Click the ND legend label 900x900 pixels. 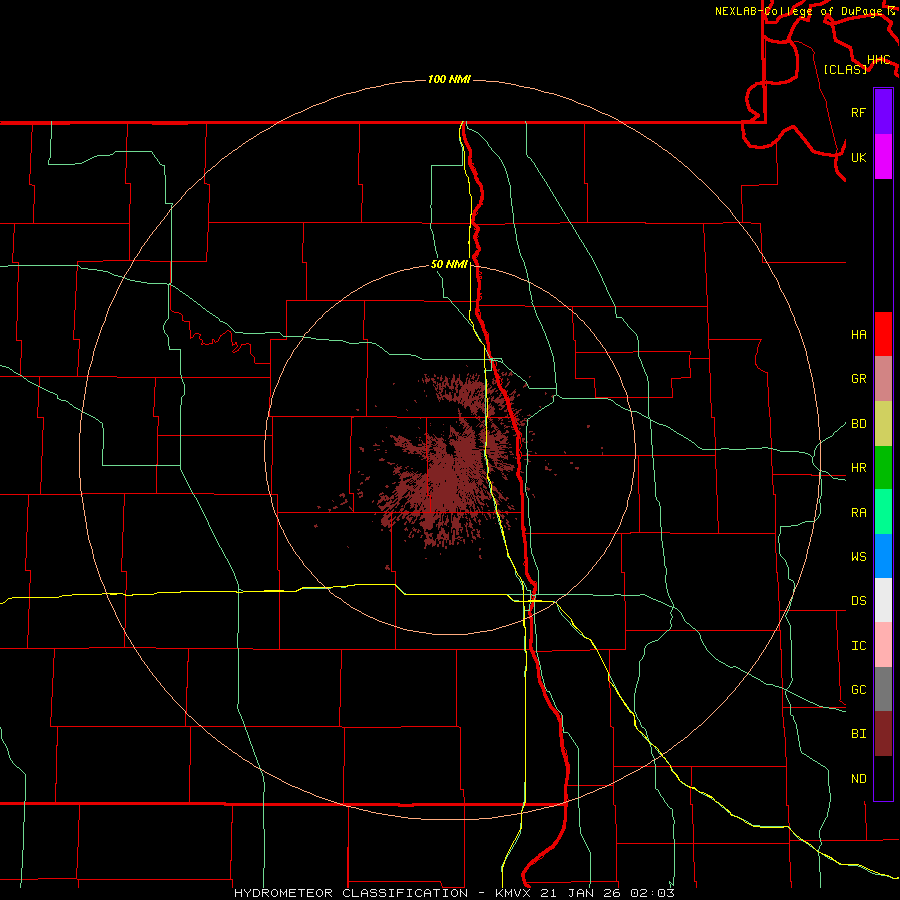pyautogui.click(x=859, y=779)
